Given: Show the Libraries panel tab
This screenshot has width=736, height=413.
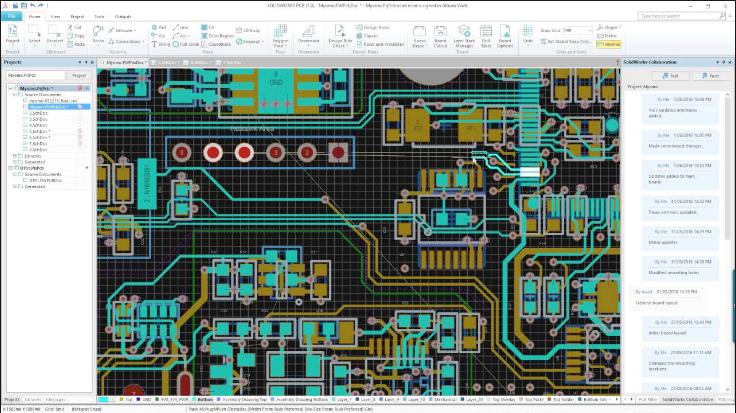Looking at the screenshot, I should [32, 399].
